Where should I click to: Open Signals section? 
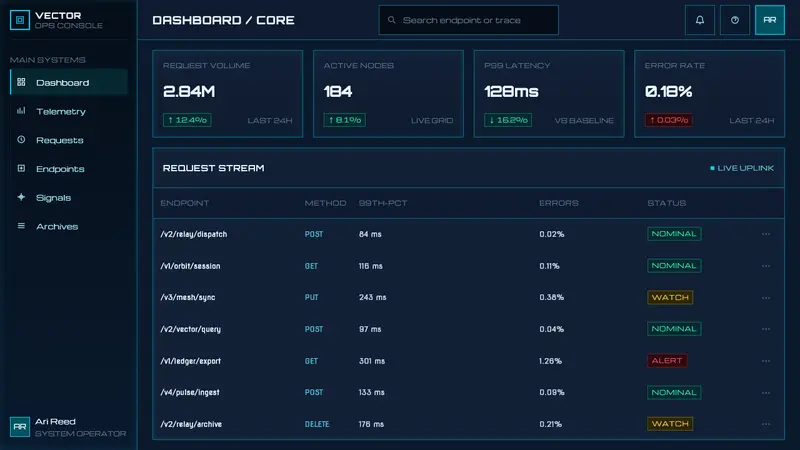68,197
